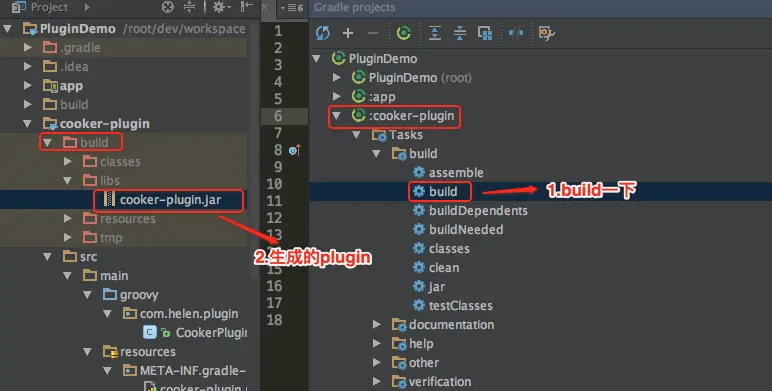
Task: Collapse the root PluginDemo Gradle node
Action: [x=317, y=59]
